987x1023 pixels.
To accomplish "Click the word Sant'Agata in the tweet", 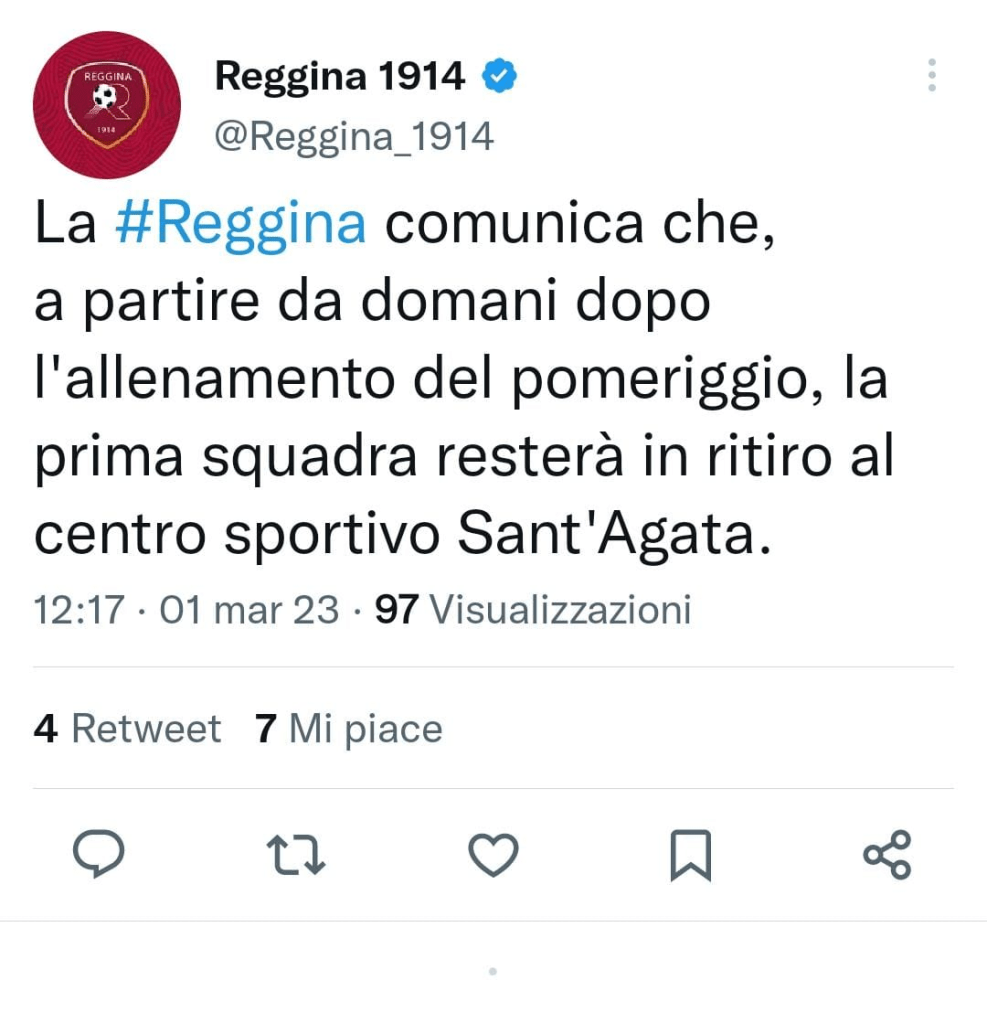I will click(615, 534).
